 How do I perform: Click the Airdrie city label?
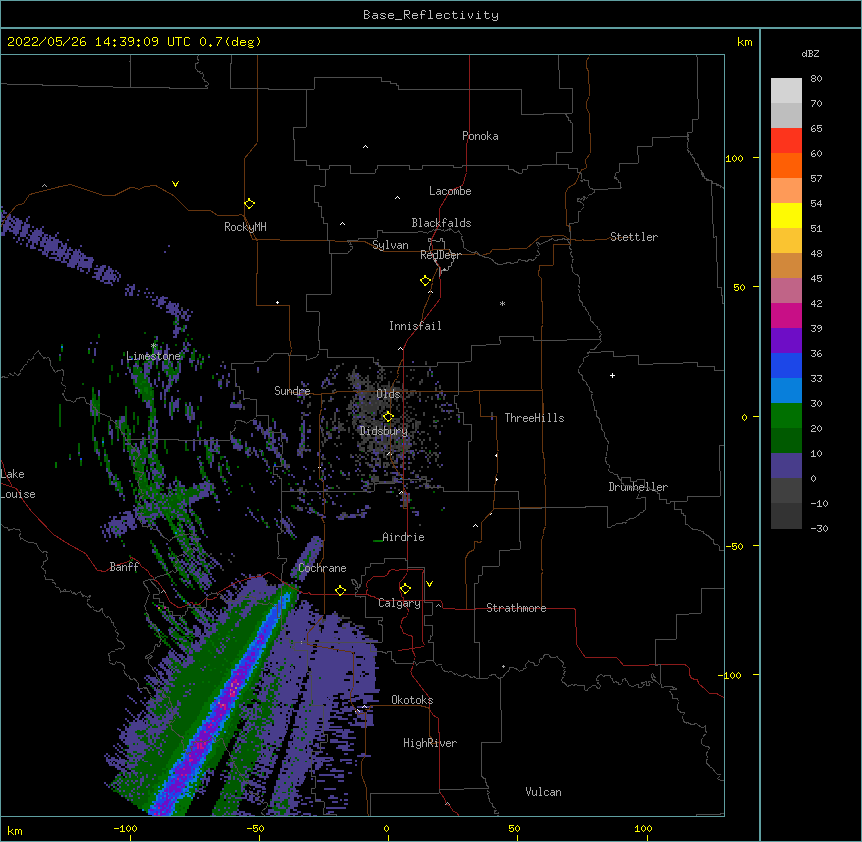point(404,537)
